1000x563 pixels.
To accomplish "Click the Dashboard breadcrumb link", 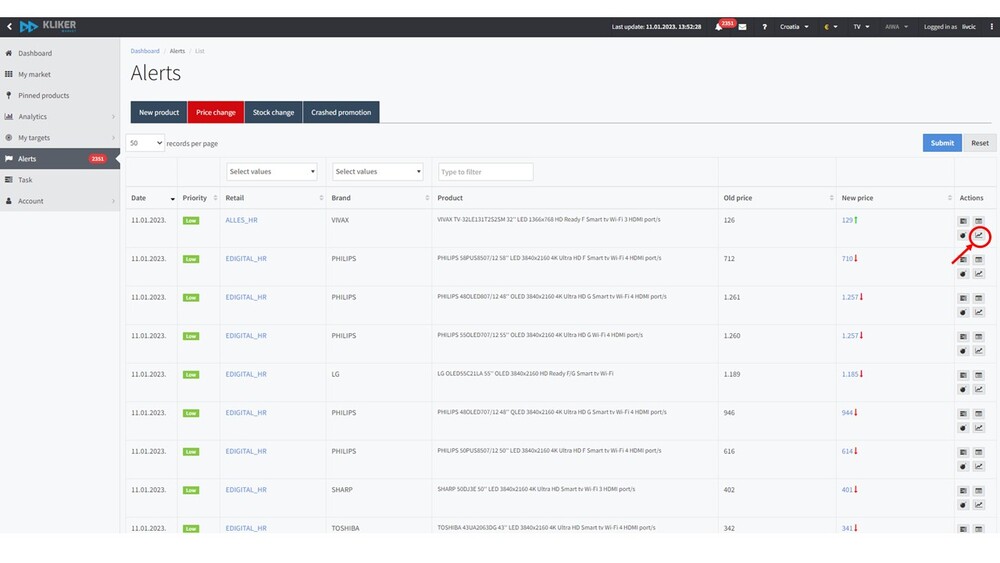I will [x=145, y=51].
